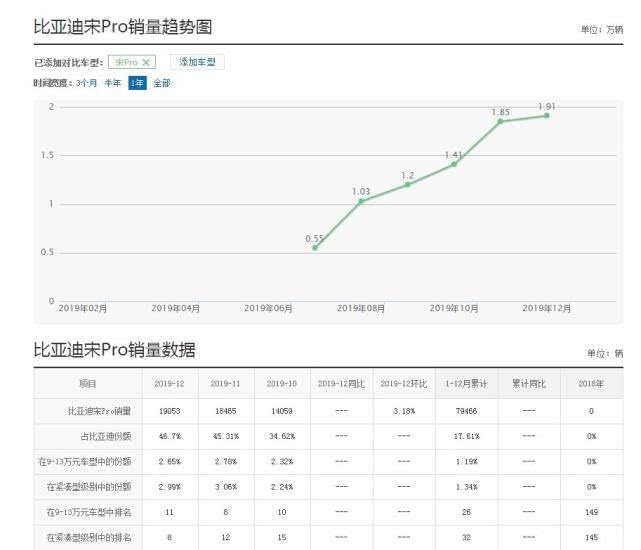Image resolution: width=641 pixels, height=550 pixels.
Task: Click the 1.19% cell
Action: click(466, 462)
